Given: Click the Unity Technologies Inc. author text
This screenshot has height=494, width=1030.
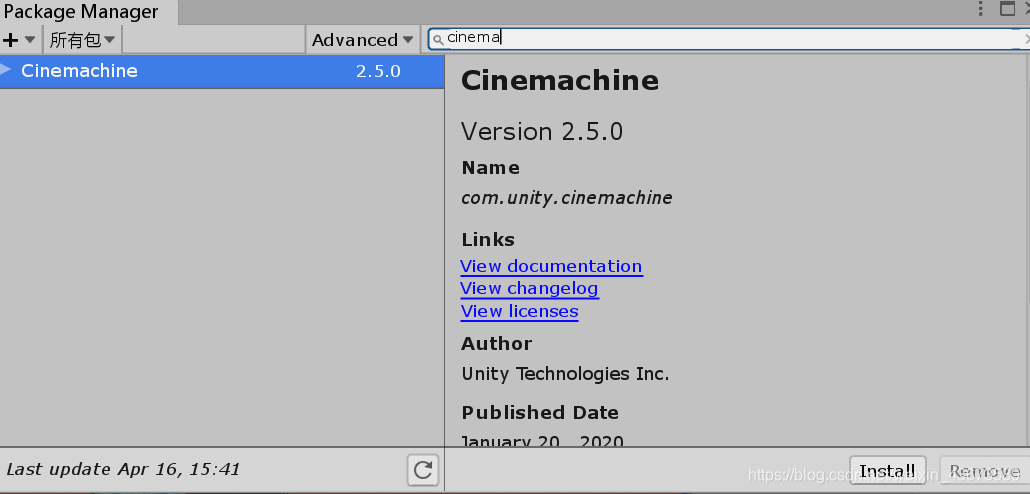Looking at the screenshot, I should point(565,374).
